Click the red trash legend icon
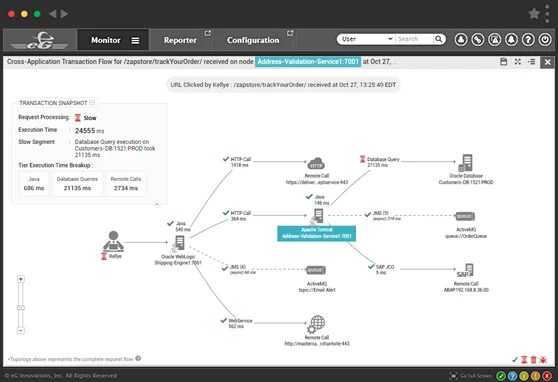The height and width of the screenshot is (382, 558). click(x=533, y=360)
